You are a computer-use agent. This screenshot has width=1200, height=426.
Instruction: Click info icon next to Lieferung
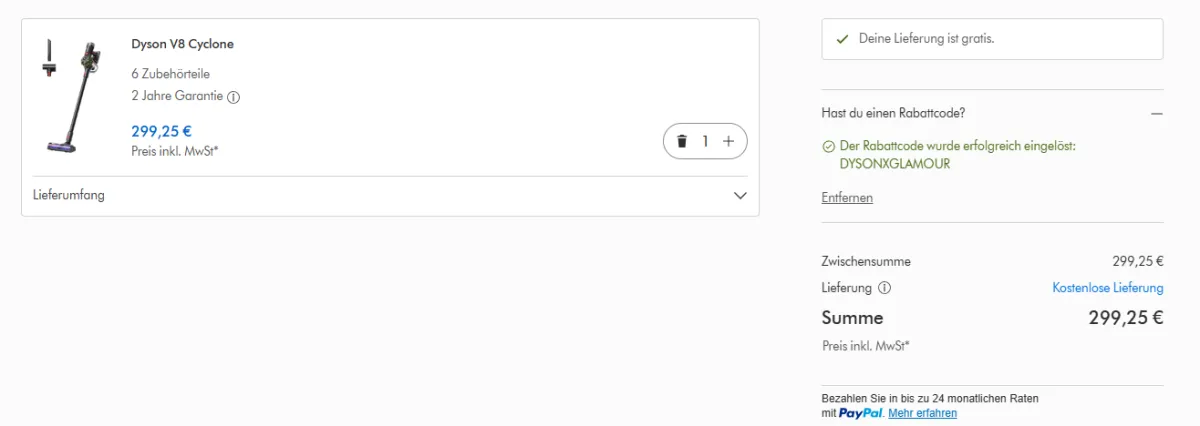click(x=884, y=288)
